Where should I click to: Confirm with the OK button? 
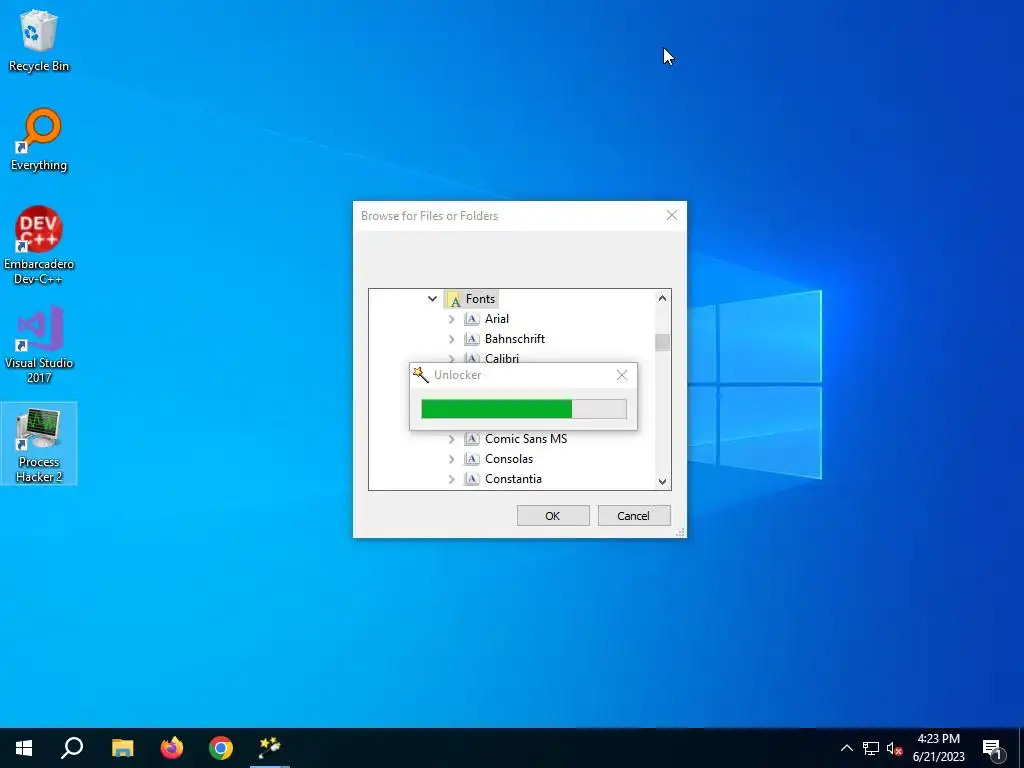552,516
